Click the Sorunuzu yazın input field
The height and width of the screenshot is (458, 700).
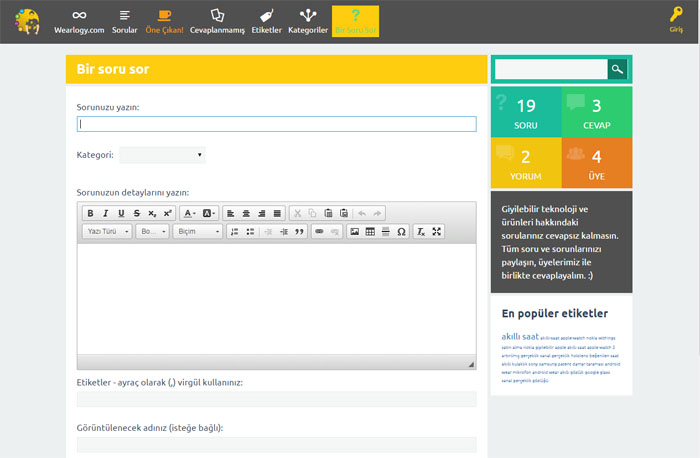point(276,124)
